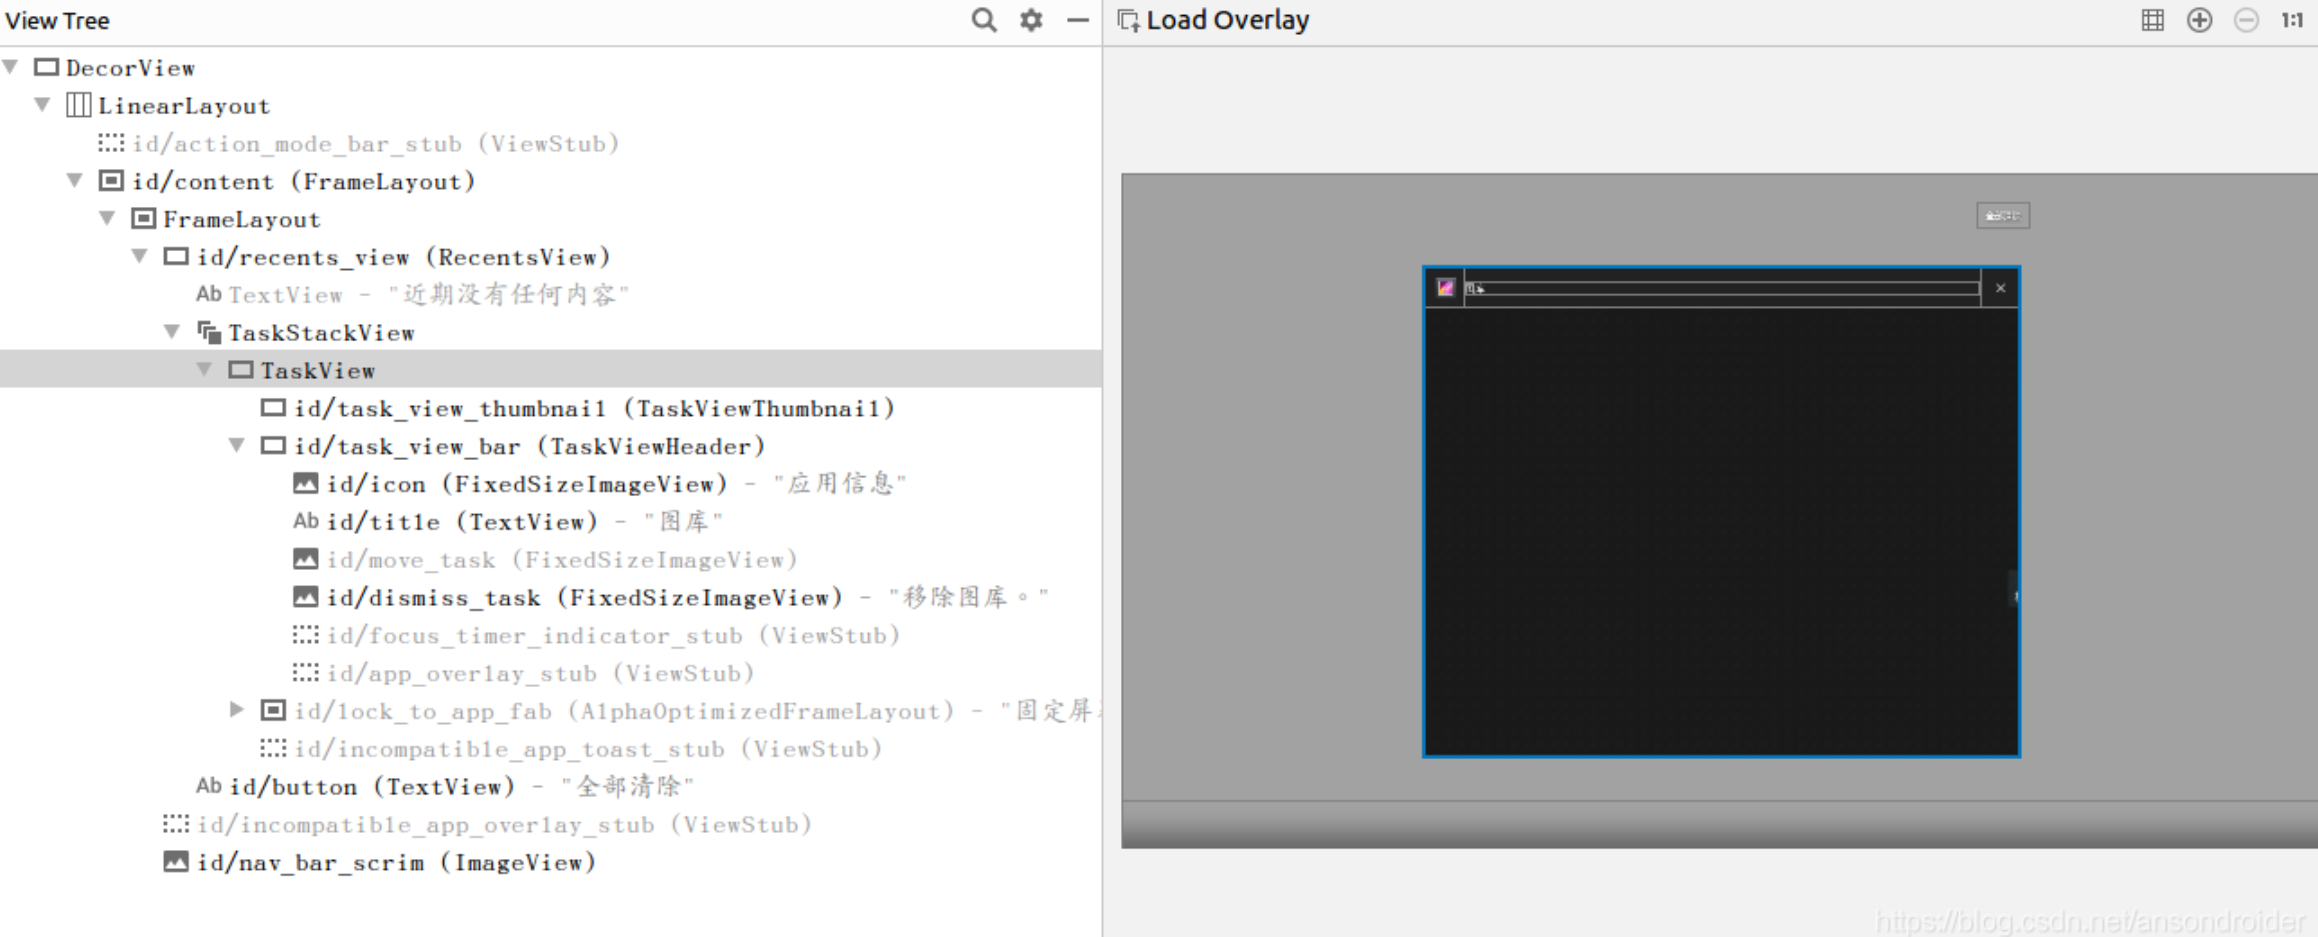Collapse the View Tree panel

pos(1077,20)
